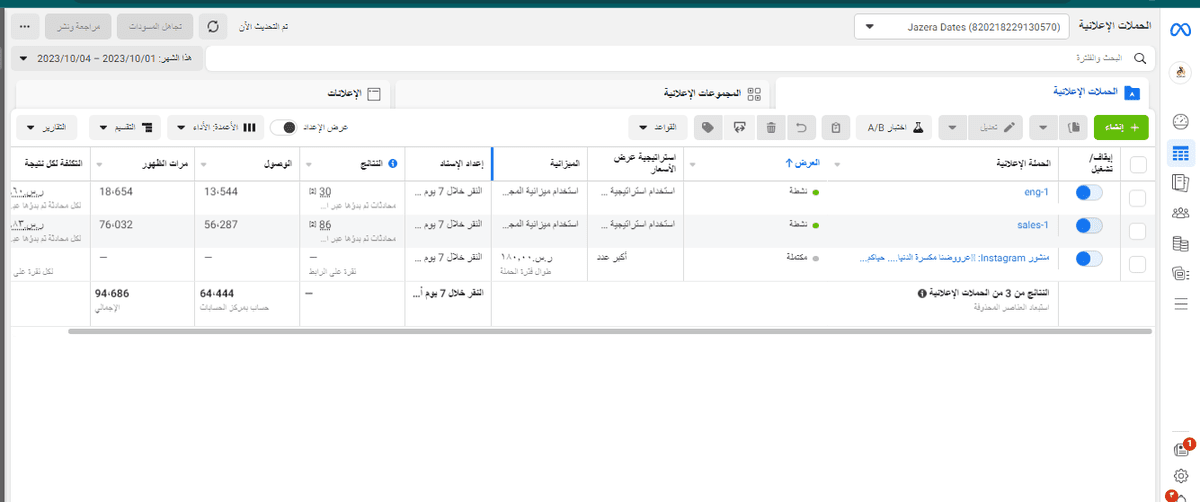The image size is (1200, 502).
Task: Open the eng-1 campaign link
Action: pyautogui.click(x=1036, y=192)
